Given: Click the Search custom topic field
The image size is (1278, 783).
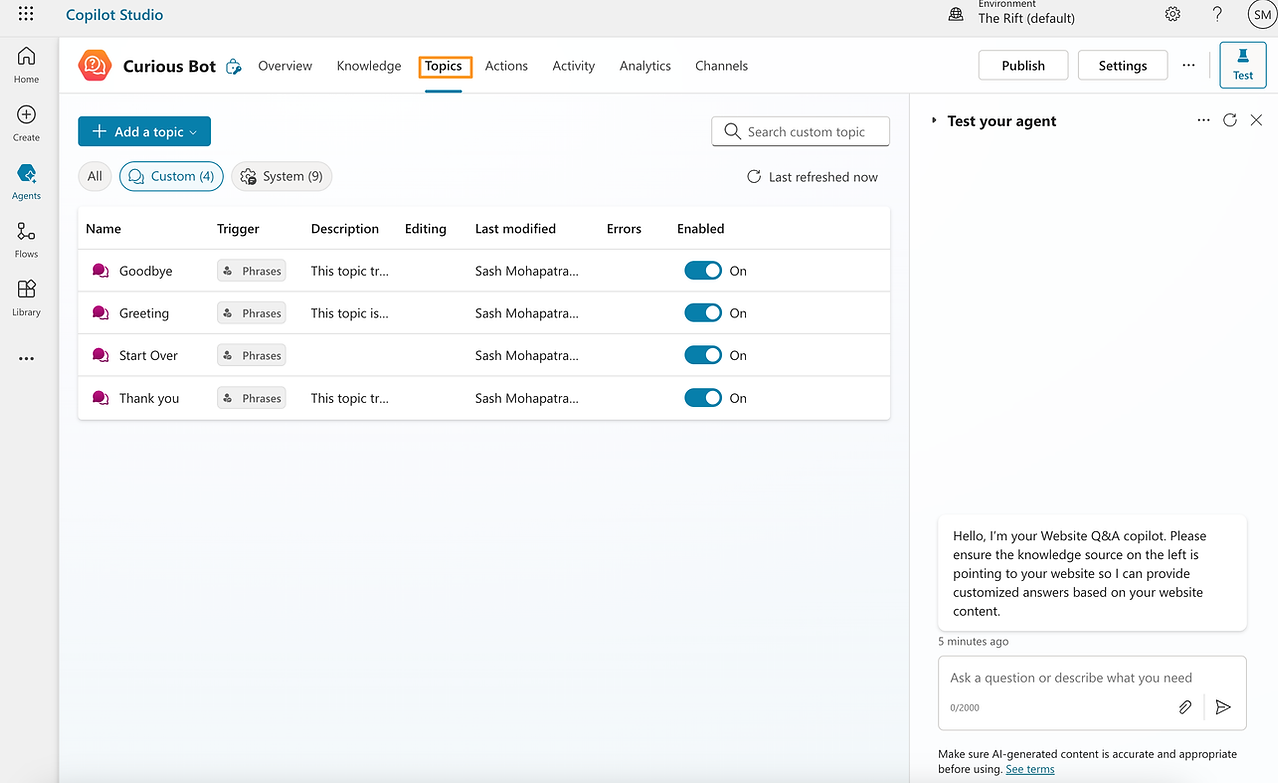Looking at the screenshot, I should tap(801, 131).
